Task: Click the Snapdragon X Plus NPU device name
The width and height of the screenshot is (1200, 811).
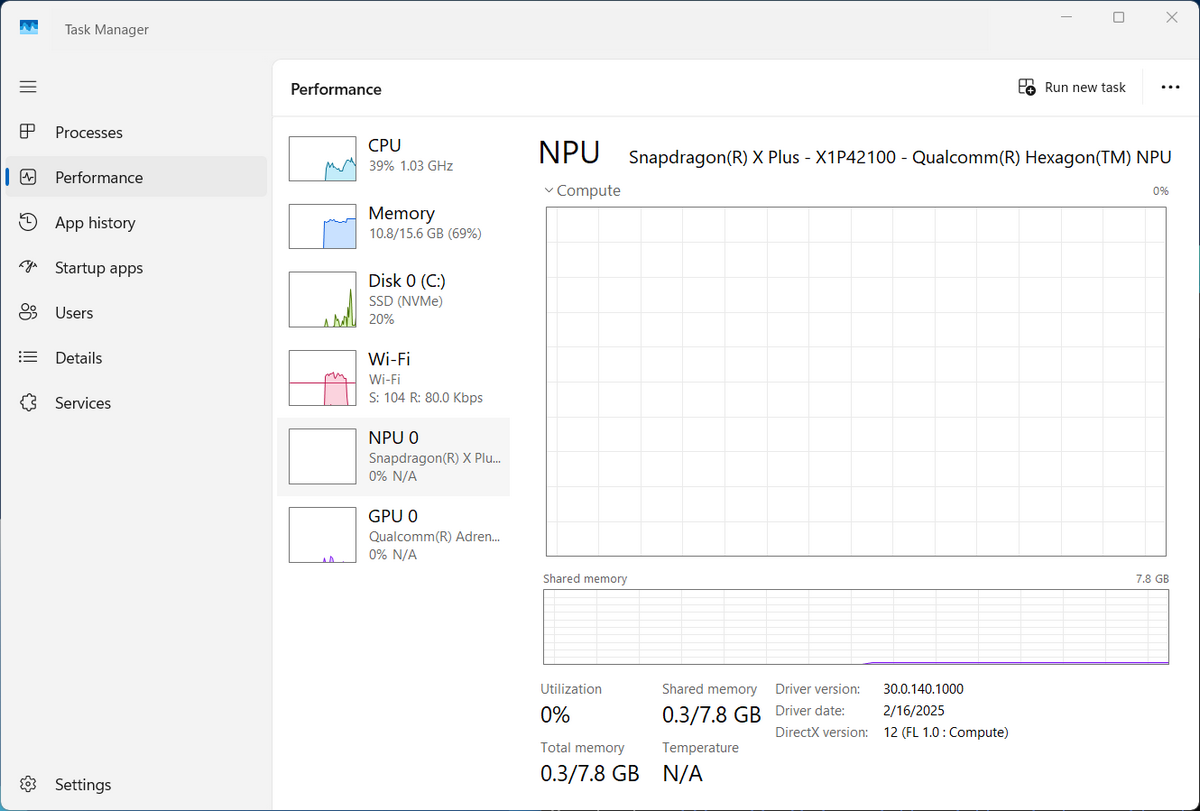Action: click(x=900, y=157)
